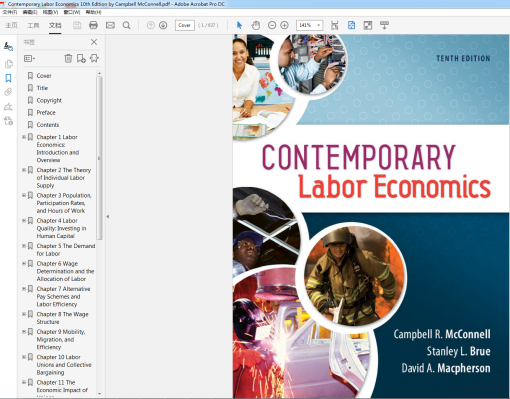Open bookmark options dropdown menu
This screenshot has width=510, height=399.
pyautogui.click(x=29, y=59)
